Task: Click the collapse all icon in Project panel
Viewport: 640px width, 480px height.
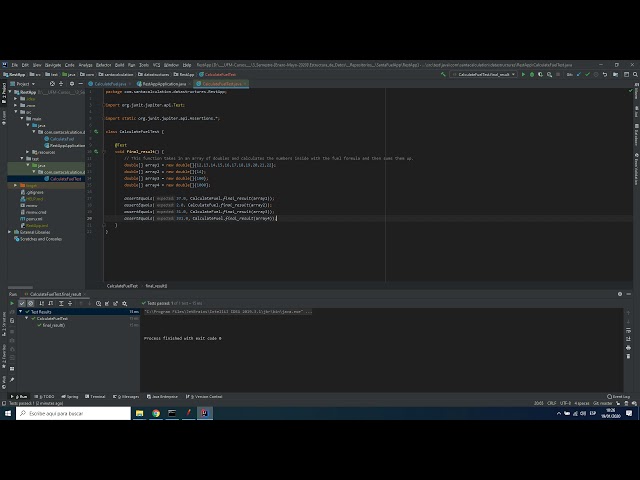Action: point(61,84)
